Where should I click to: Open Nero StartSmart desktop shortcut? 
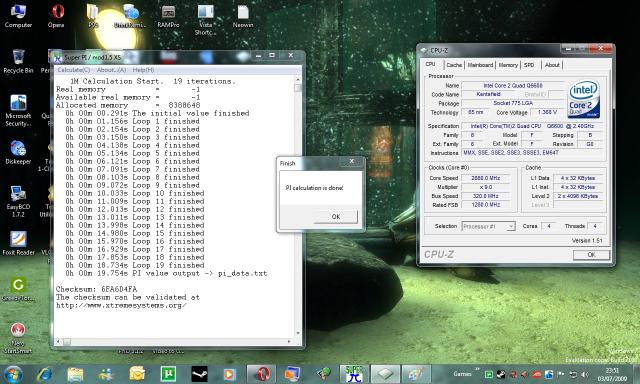[x=18, y=338]
